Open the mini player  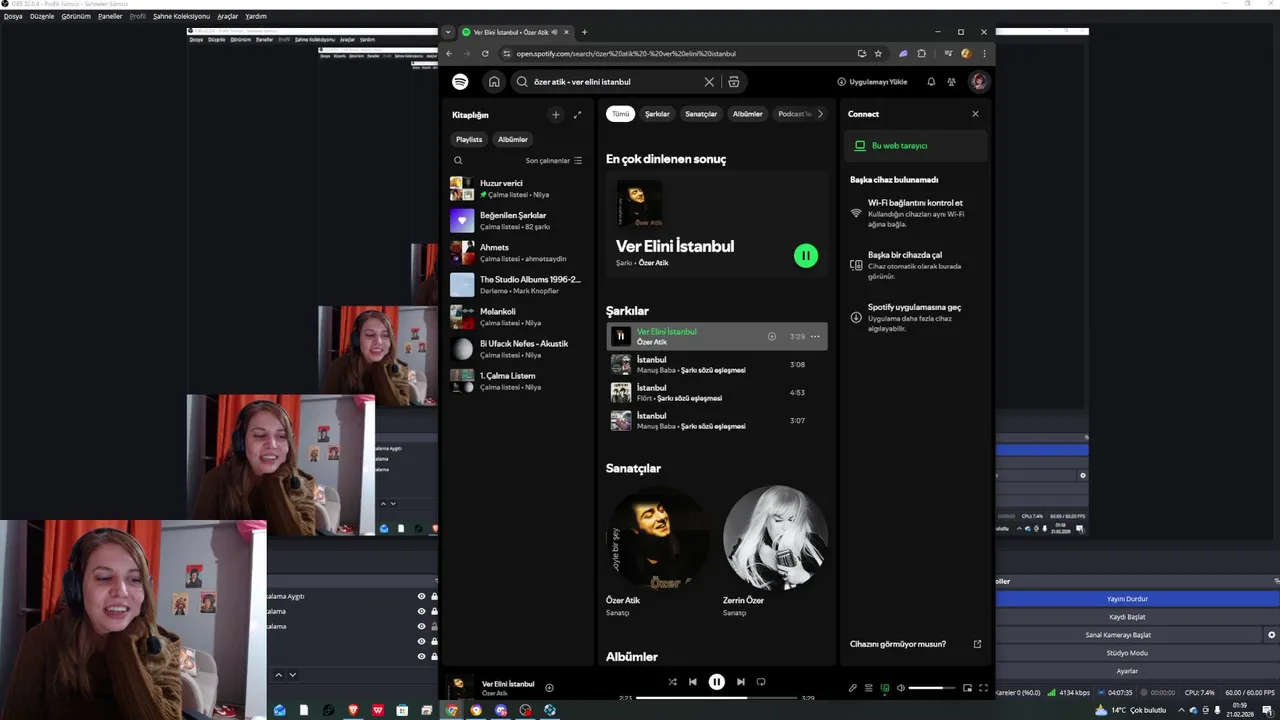[x=967, y=688]
